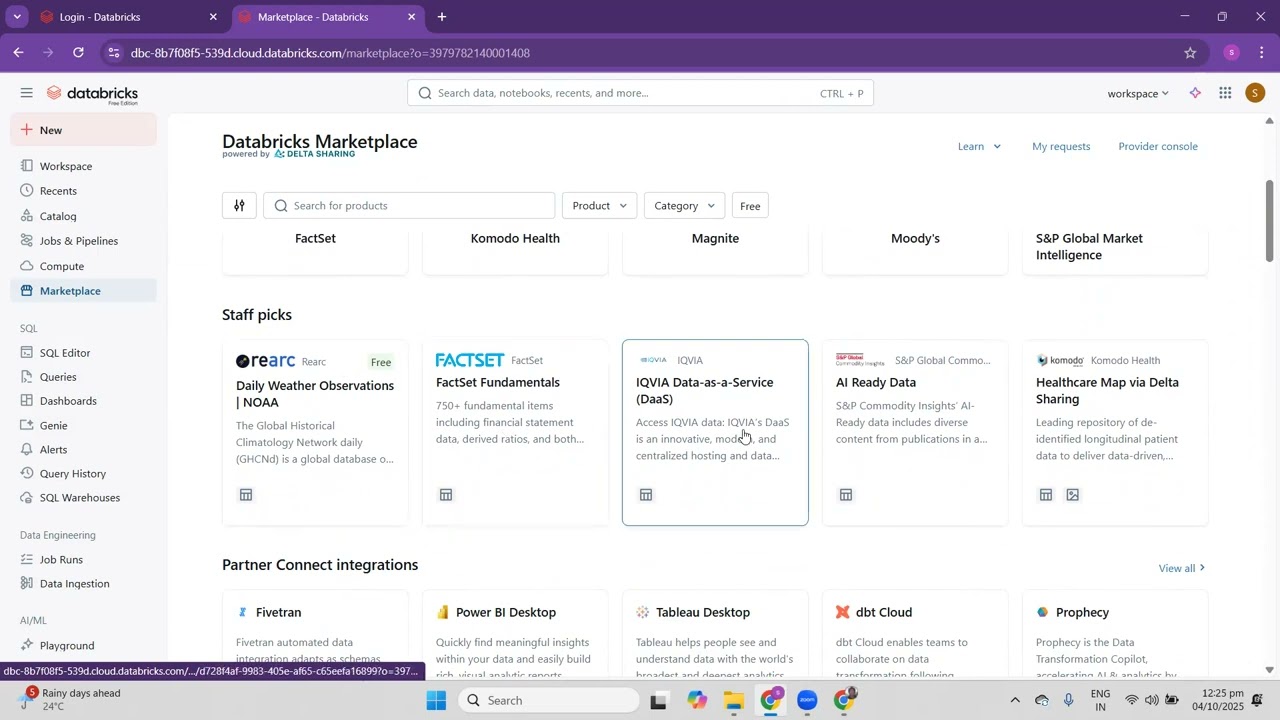Viewport: 1280px width, 720px height.
Task: Collapse the sidebar with the hamburger menu icon
Action: pos(26,93)
